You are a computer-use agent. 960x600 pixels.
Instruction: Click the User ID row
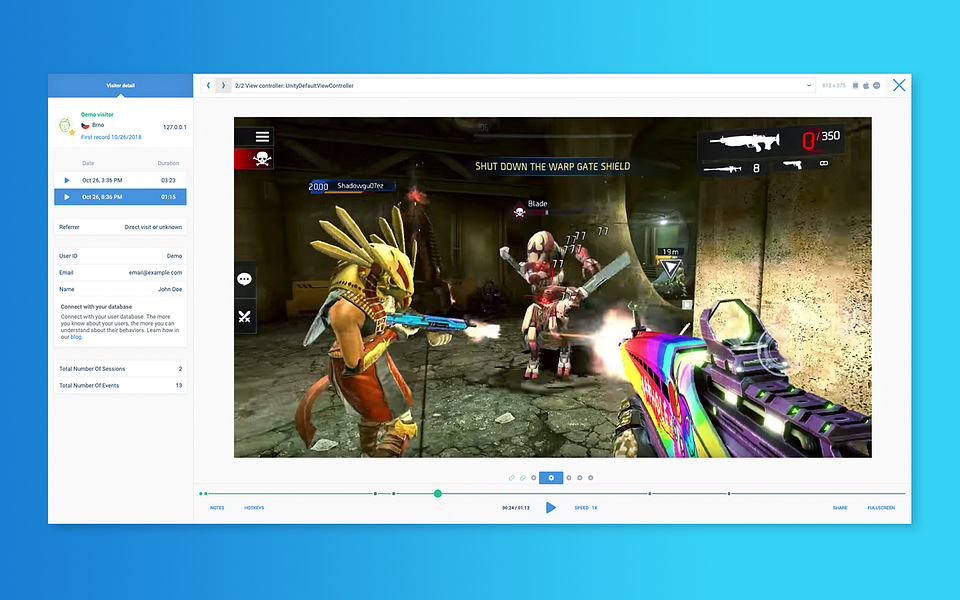tap(120, 256)
